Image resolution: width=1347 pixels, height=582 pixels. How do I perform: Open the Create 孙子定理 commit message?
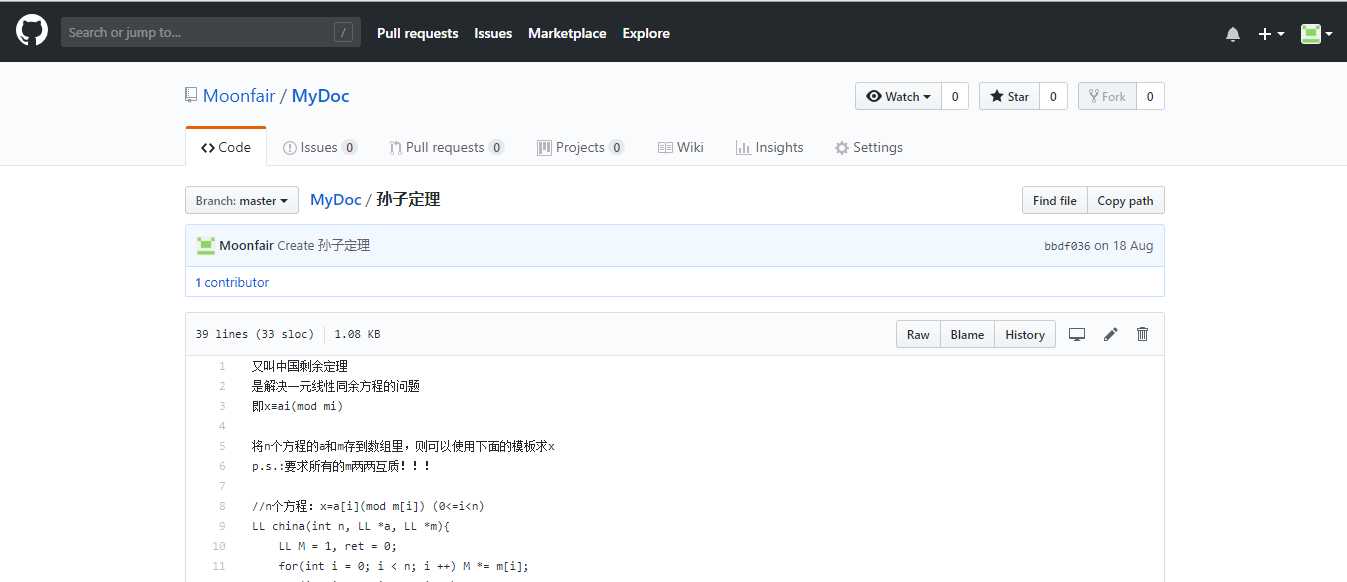(x=324, y=245)
